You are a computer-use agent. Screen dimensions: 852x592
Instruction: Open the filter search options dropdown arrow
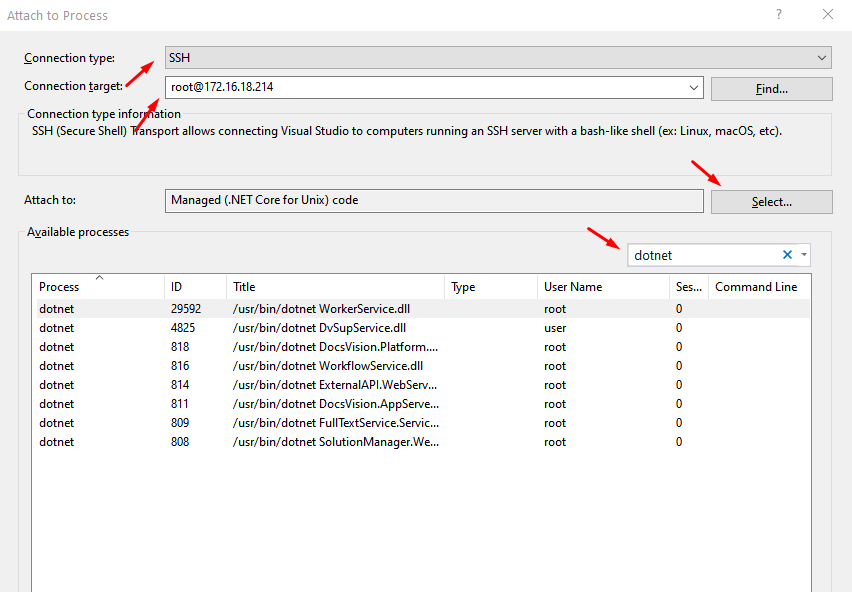[x=803, y=255]
